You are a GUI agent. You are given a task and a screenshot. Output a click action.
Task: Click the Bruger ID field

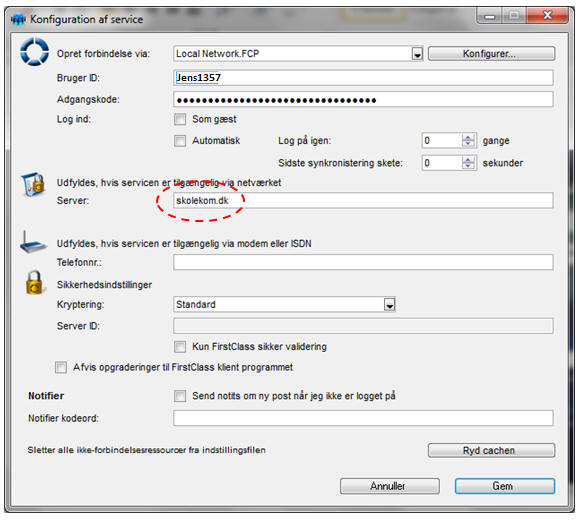point(363,78)
